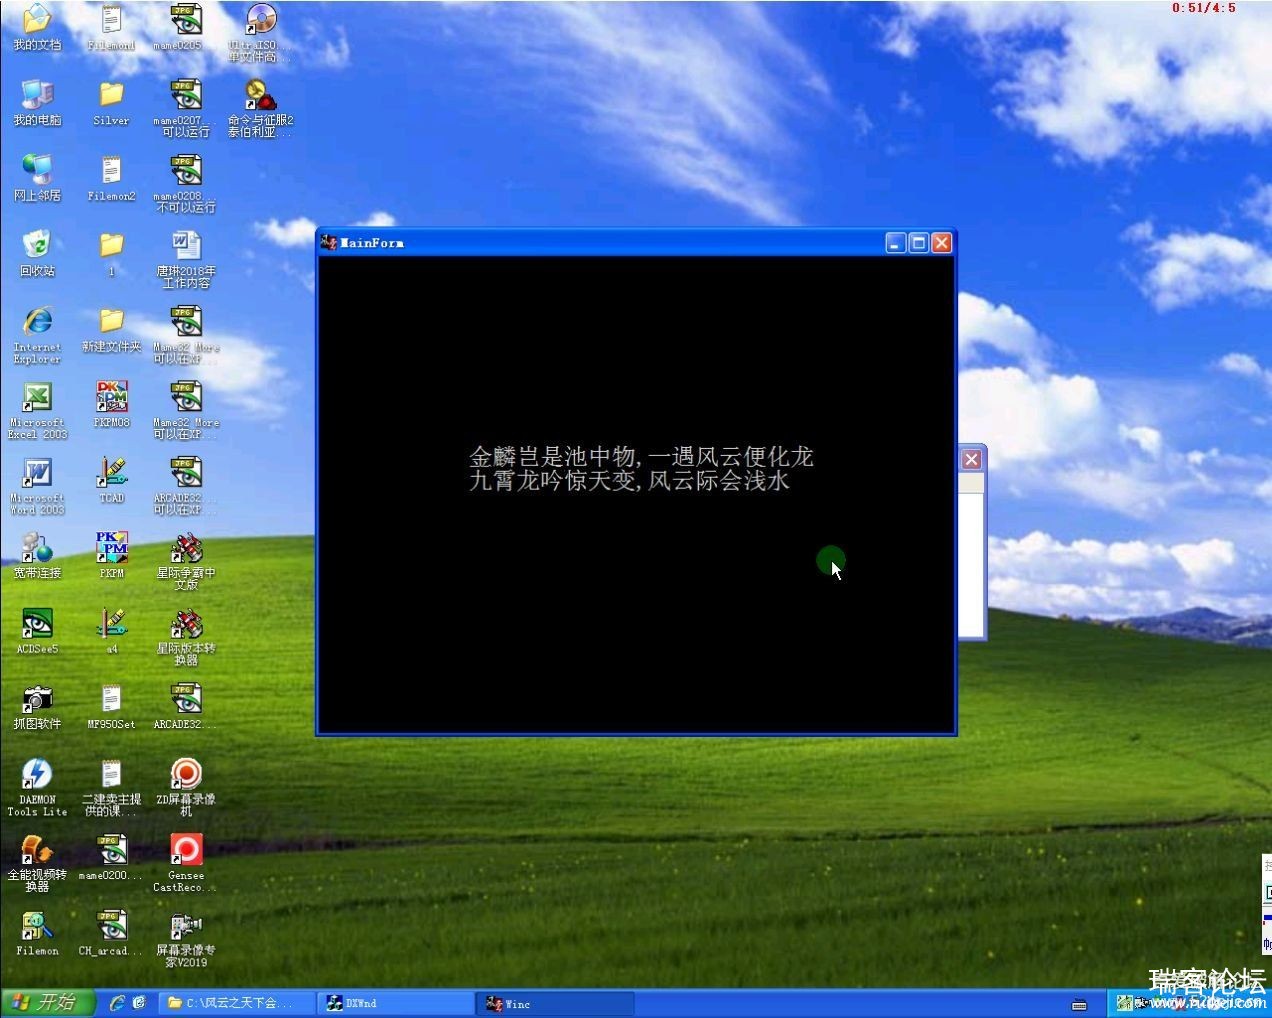This screenshot has width=1272, height=1018.
Task: Select the mame0205 JPG image
Action: click(186, 28)
